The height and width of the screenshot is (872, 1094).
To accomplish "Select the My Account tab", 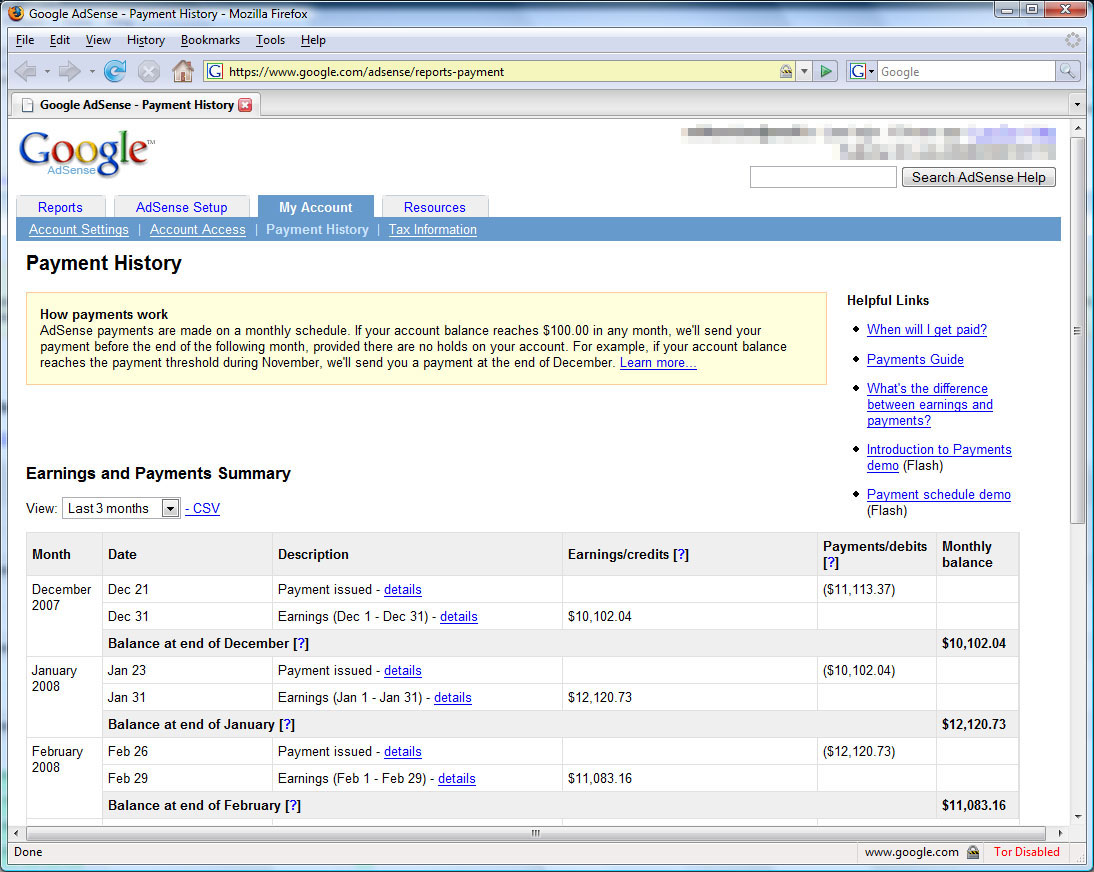I will (315, 207).
